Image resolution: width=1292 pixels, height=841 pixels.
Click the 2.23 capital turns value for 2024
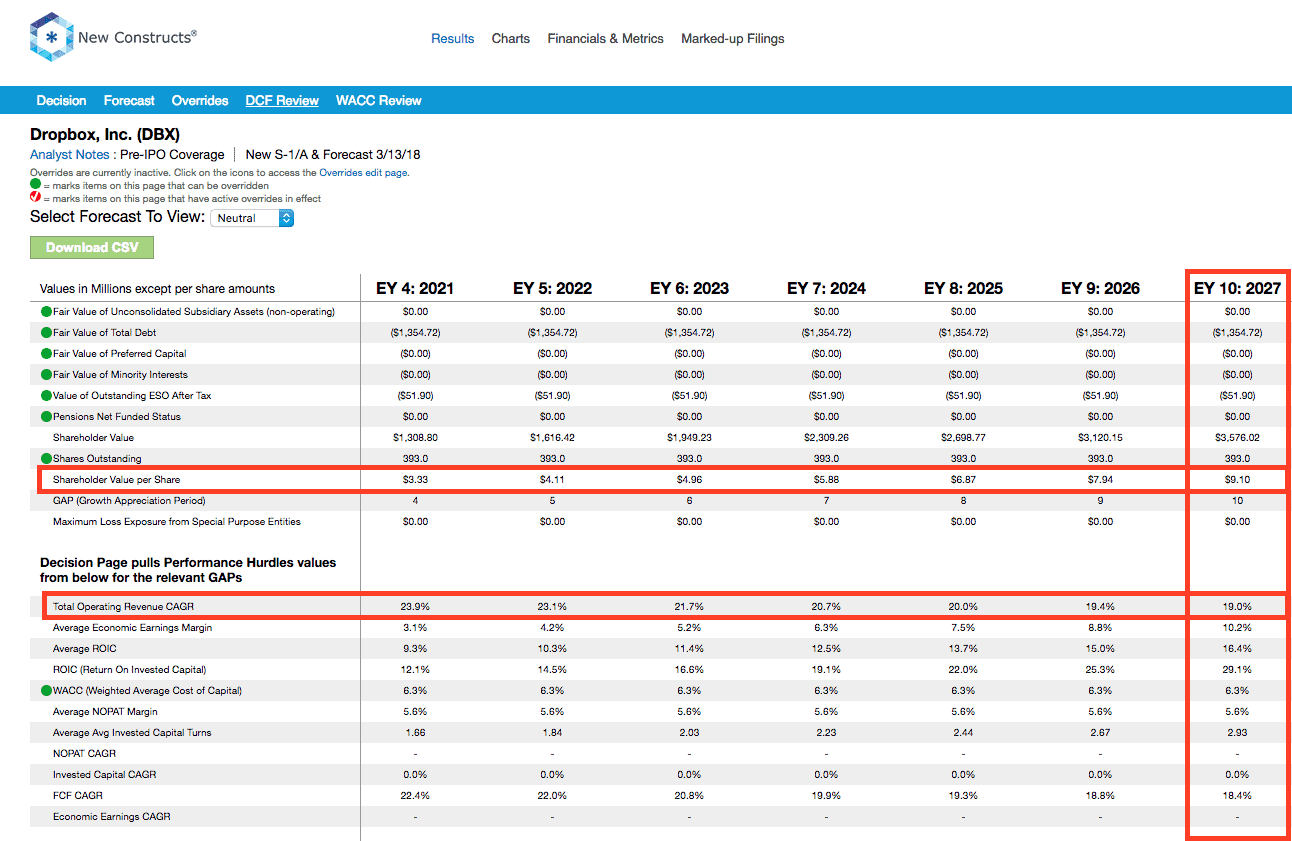click(x=826, y=733)
